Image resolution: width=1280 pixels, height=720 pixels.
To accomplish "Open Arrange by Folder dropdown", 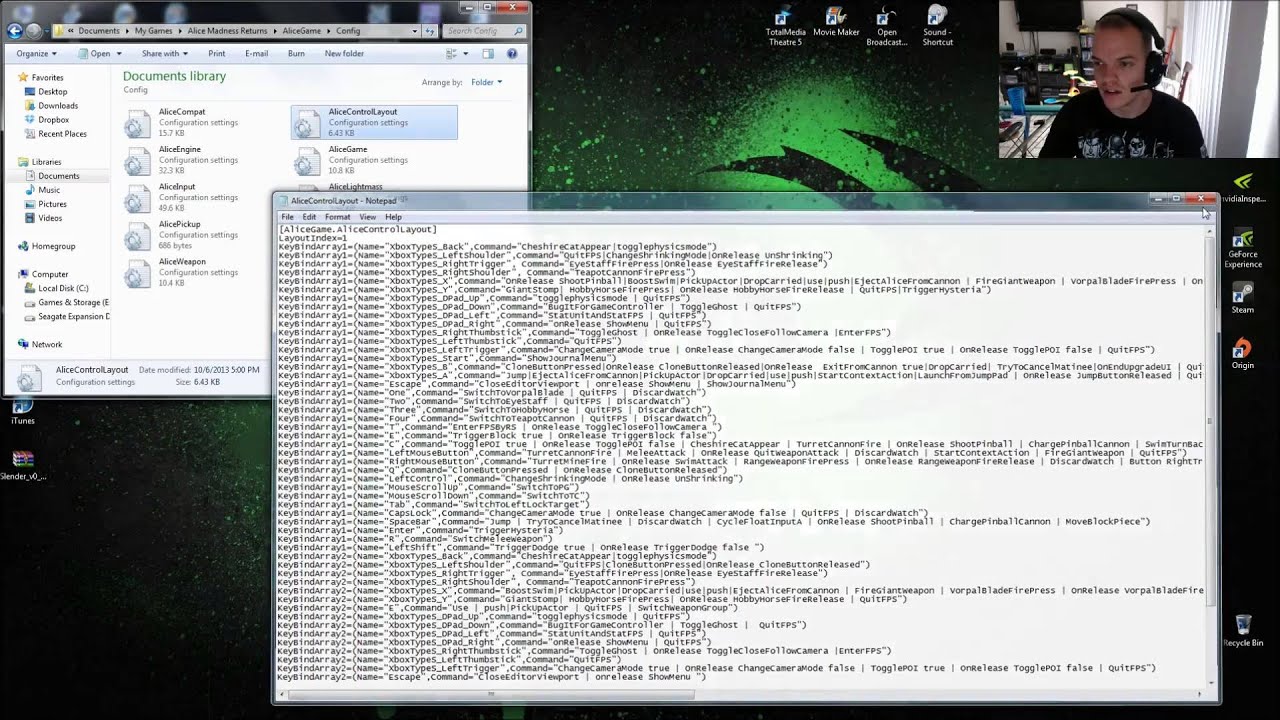I will pyautogui.click(x=486, y=82).
